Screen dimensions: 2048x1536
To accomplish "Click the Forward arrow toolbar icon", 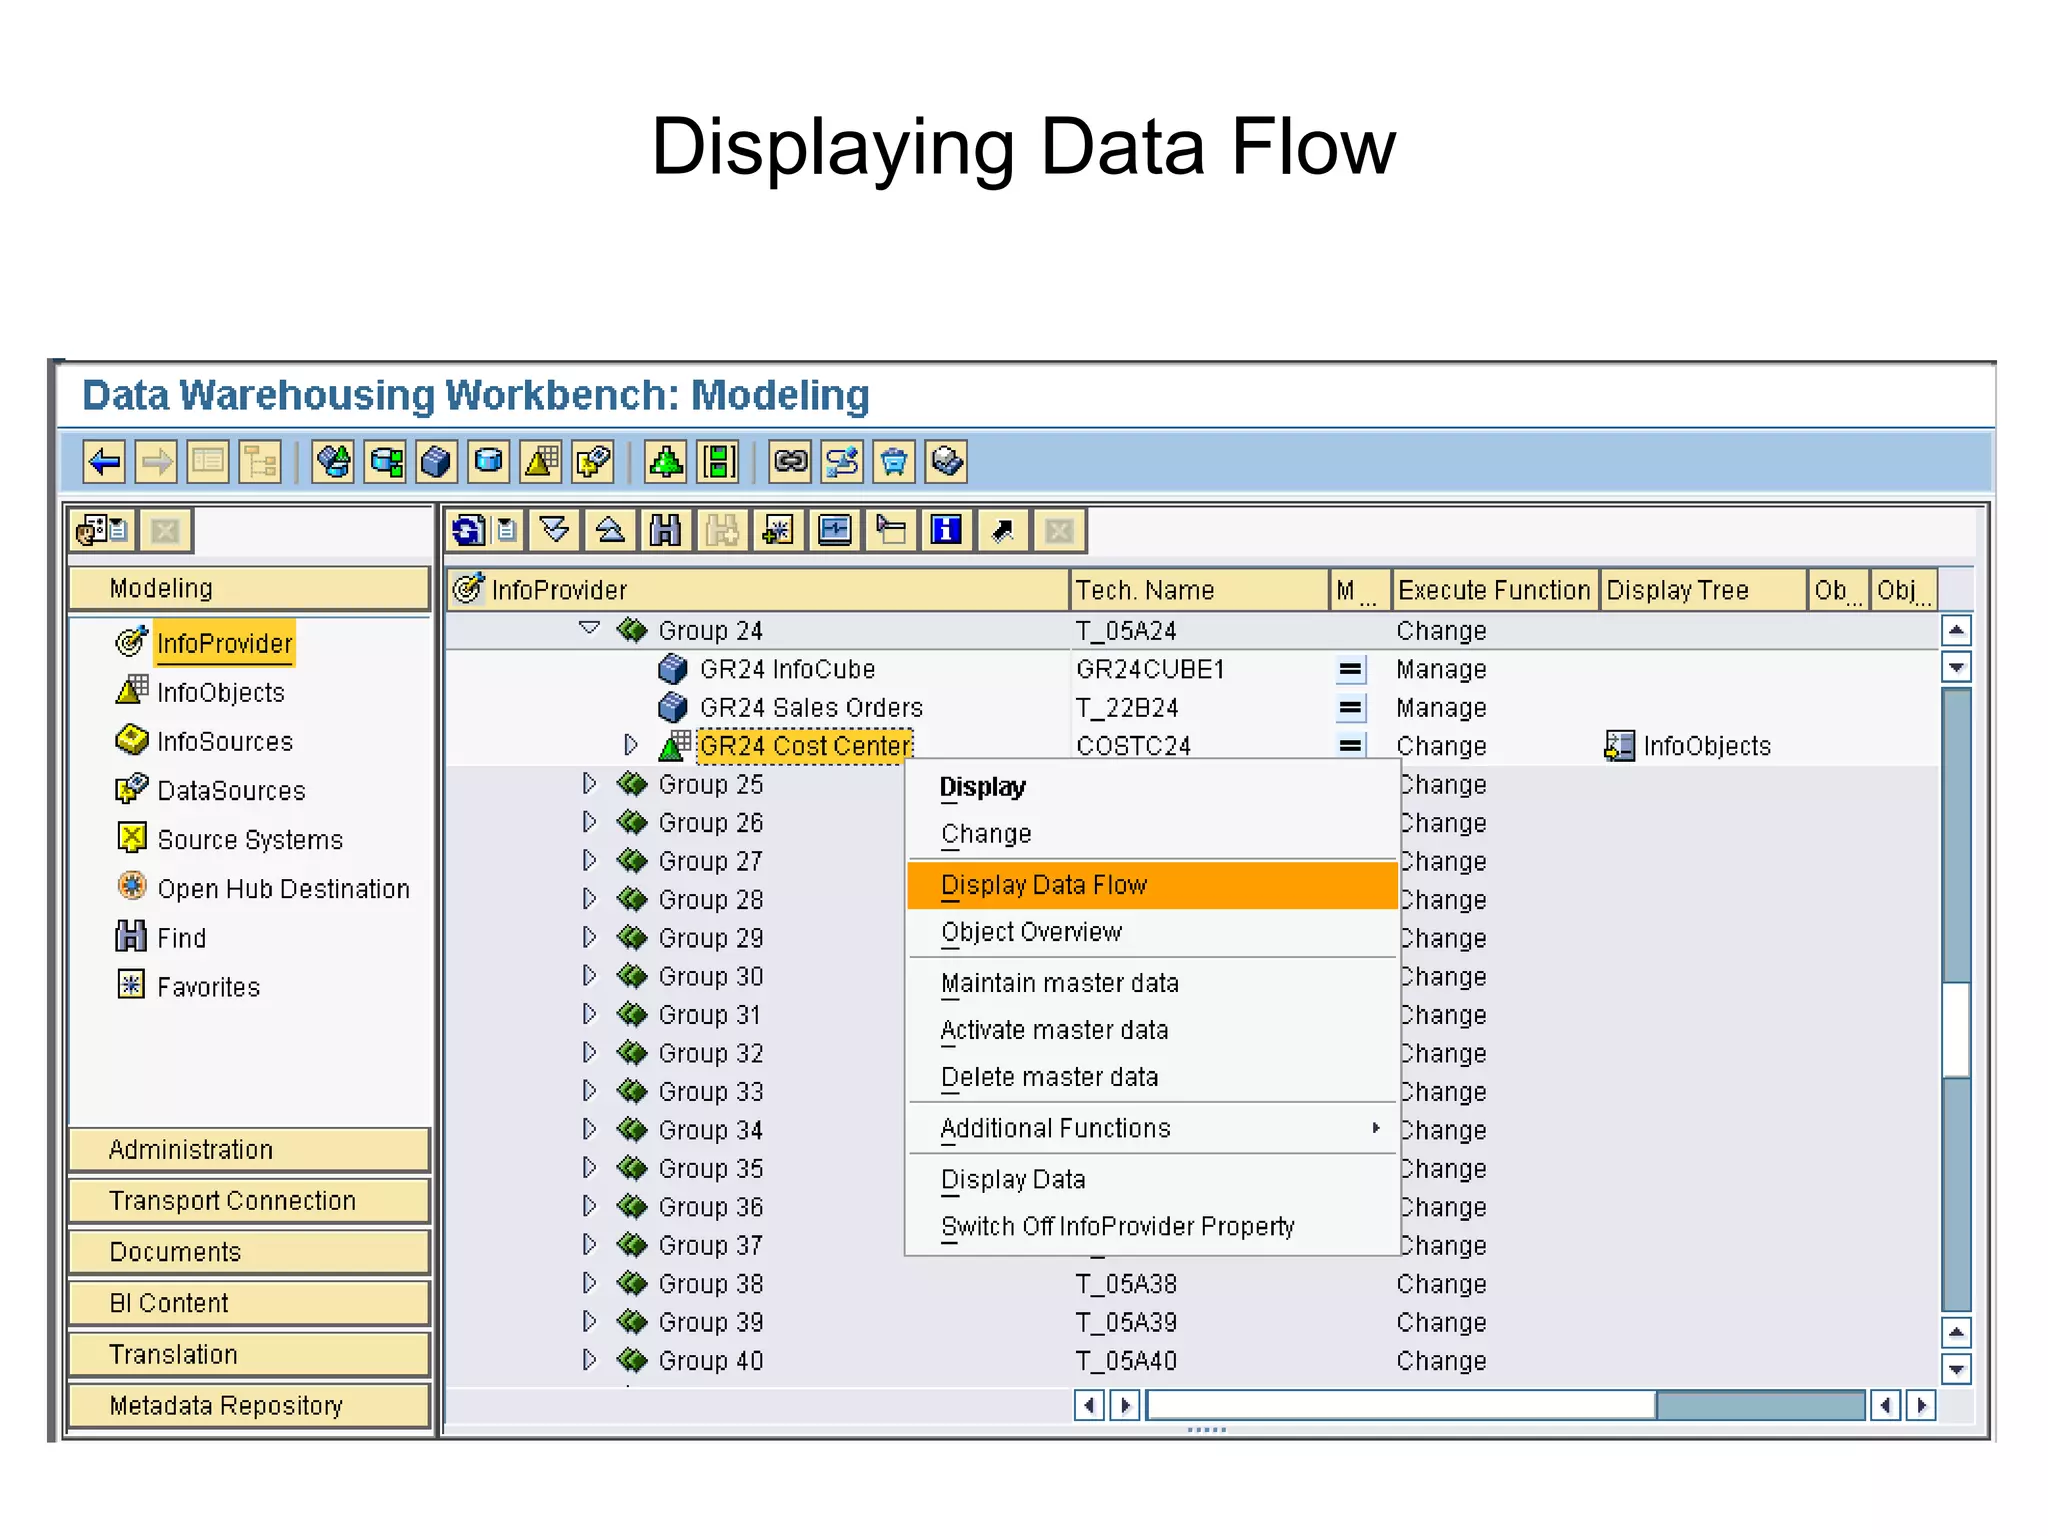I will [x=156, y=462].
